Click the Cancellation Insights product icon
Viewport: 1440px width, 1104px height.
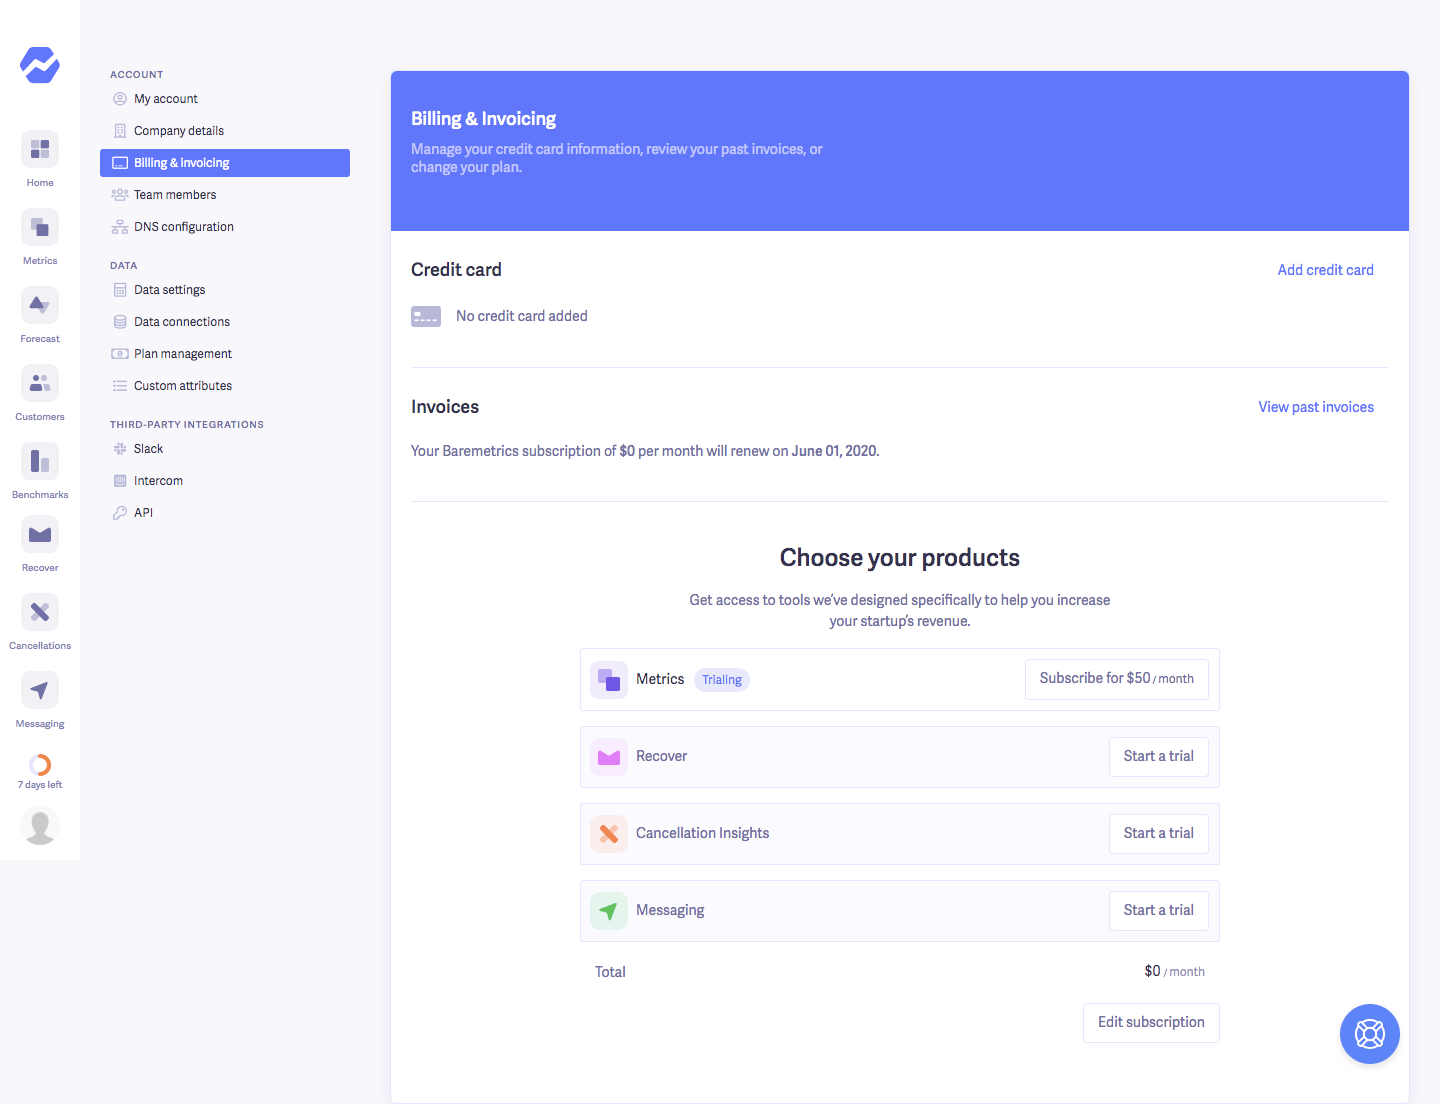(x=609, y=834)
